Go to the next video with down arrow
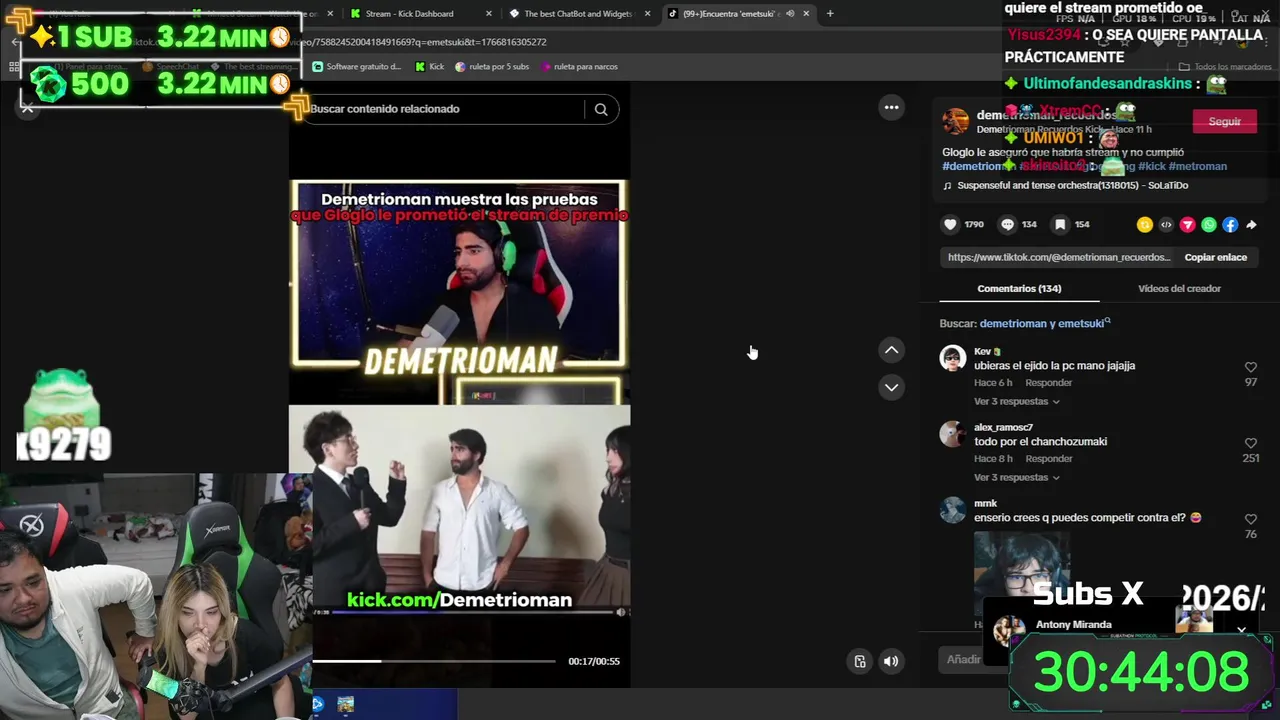The width and height of the screenshot is (1280, 720). coord(891,387)
